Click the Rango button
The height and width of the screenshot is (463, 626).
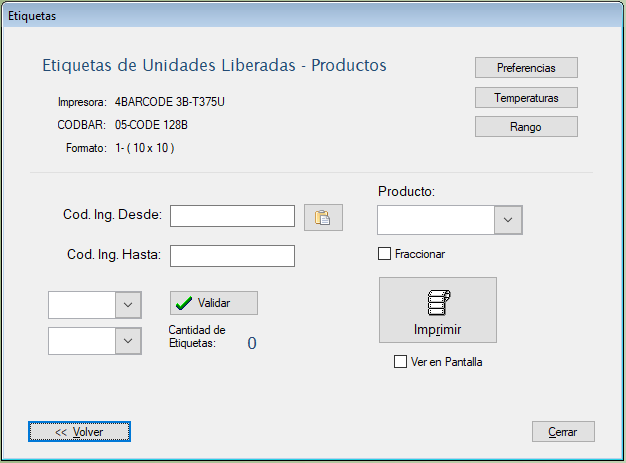pyautogui.click(x=526, y=127)
